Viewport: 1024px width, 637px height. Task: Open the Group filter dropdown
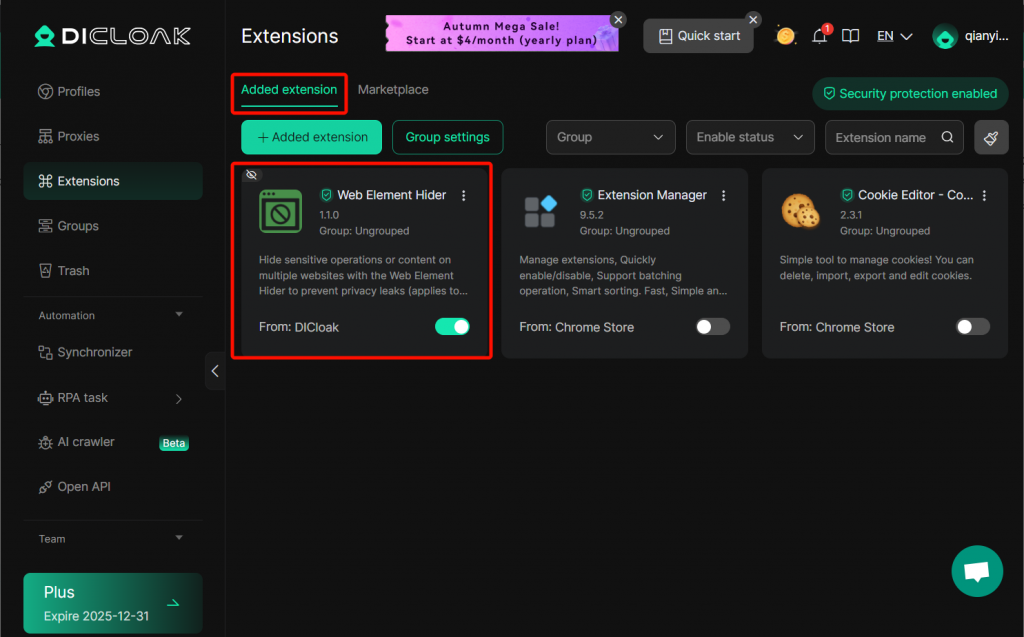point(610,137)
